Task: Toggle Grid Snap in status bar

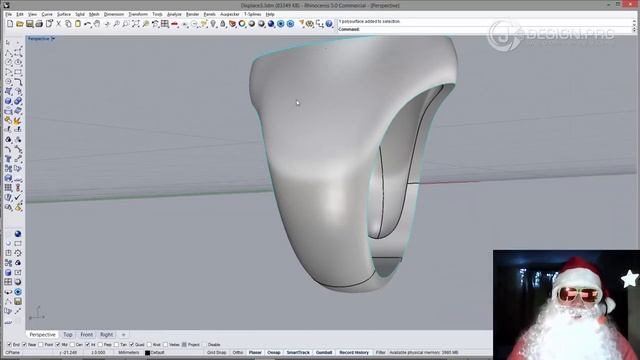Action: coord(216,353)
